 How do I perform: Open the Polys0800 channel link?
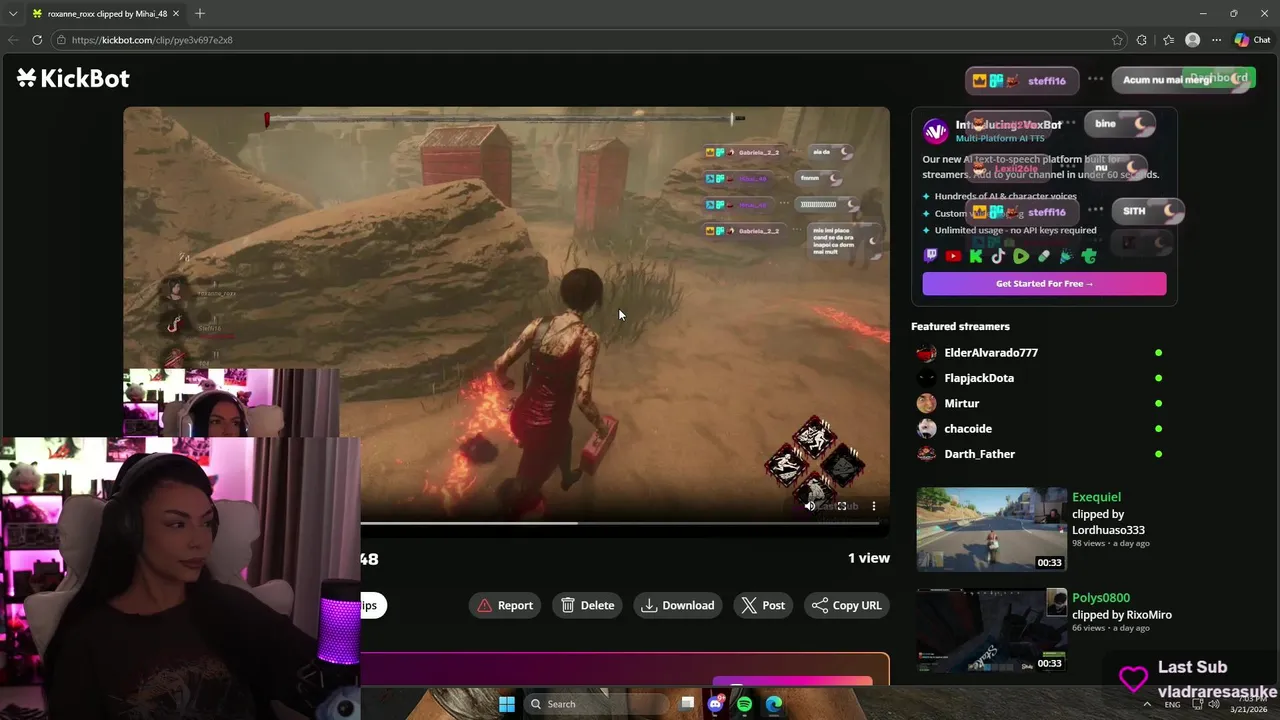click(x=1101, y=598)
